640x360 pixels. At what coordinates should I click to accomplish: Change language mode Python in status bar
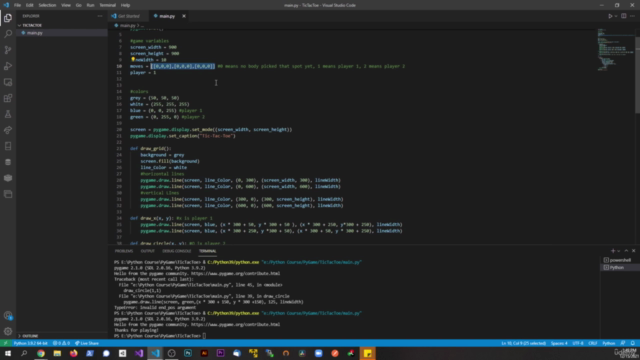coord(609,343)
